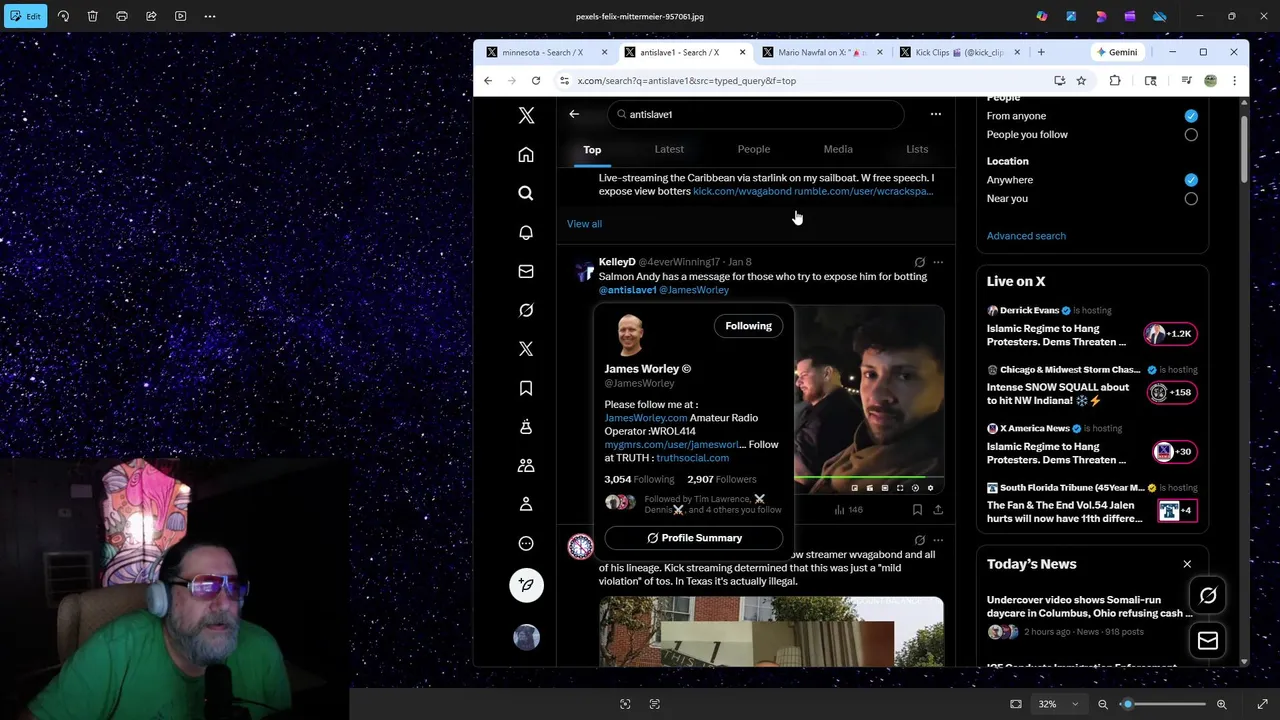Go to X Home in sidebar
1280x720 pixels.
[526, 154]
